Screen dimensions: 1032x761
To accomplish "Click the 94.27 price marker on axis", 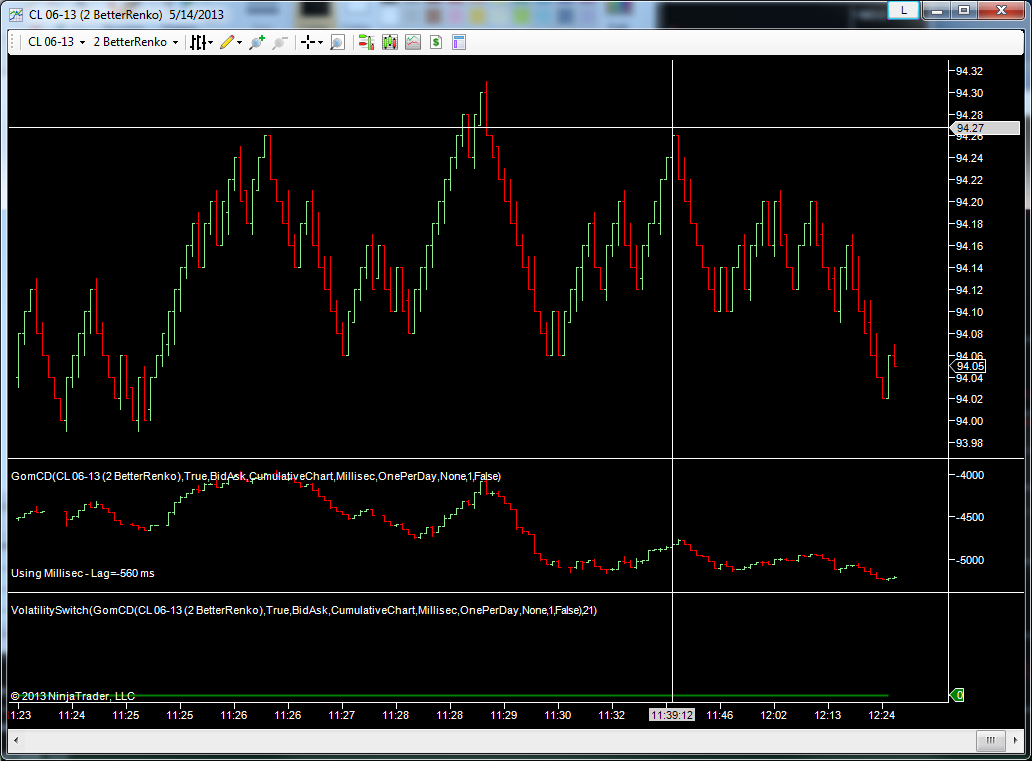I will point(968,128).
